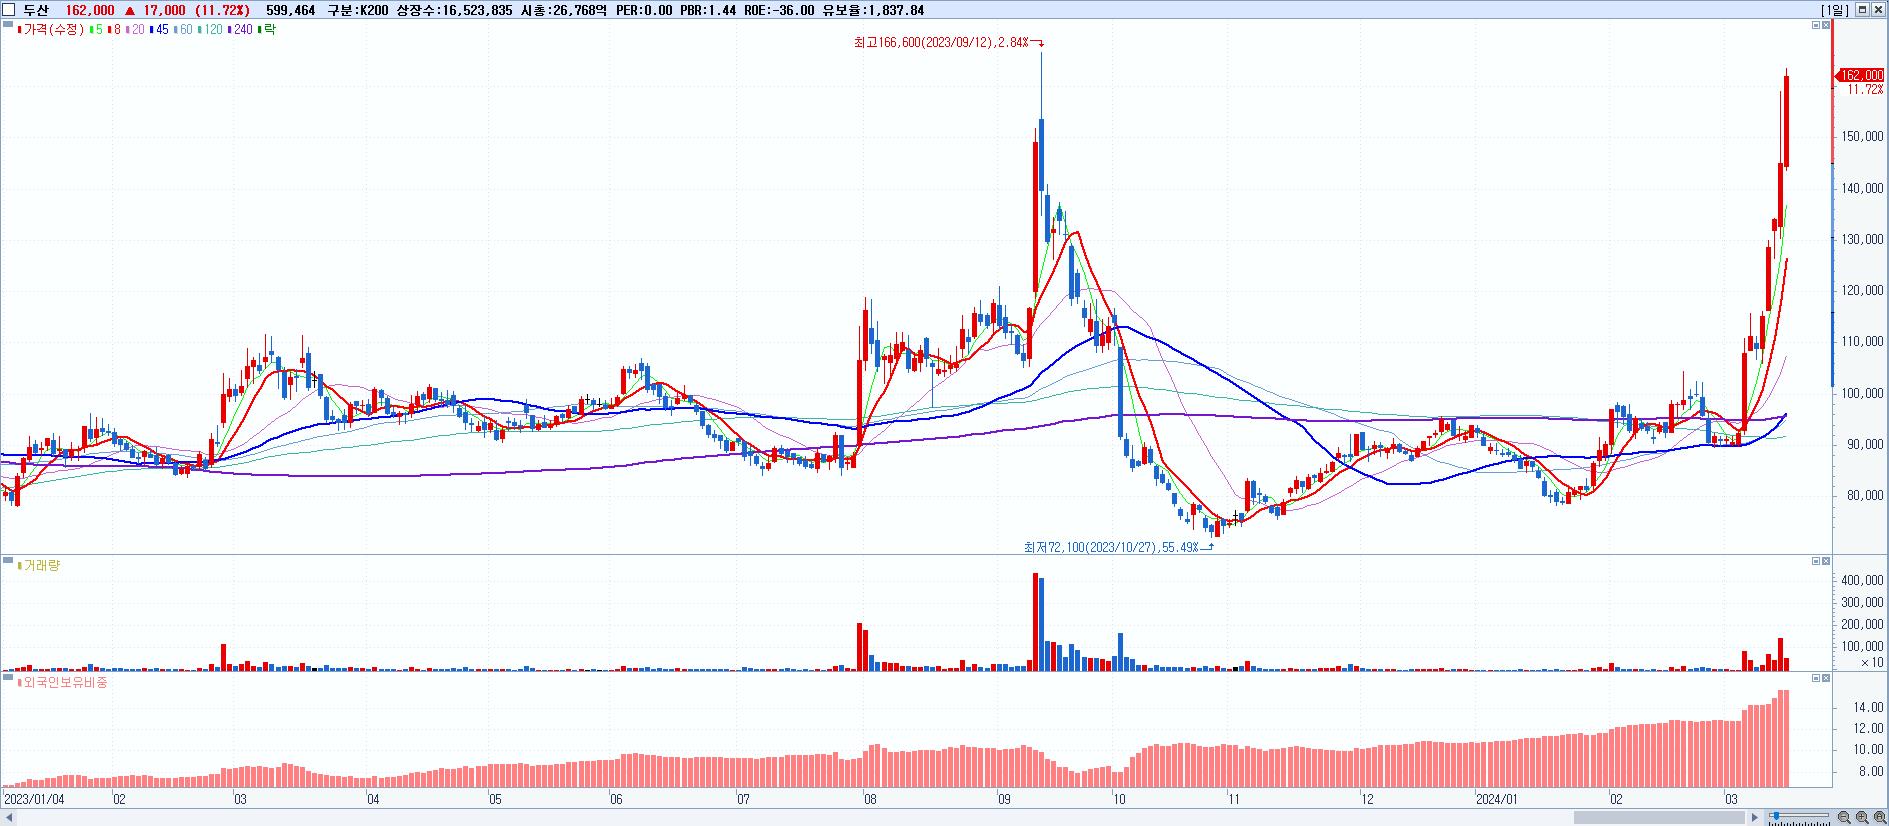
Task: Select the 가격(수정) price legend item
Action: point(50,29)
